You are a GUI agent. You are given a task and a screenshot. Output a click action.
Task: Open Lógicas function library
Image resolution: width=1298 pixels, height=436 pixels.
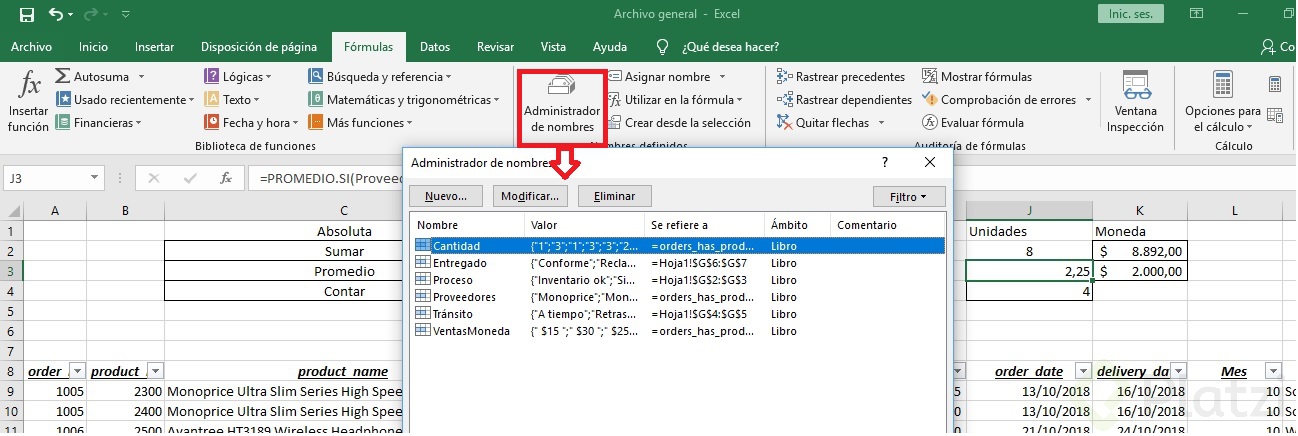click(238, 76)
